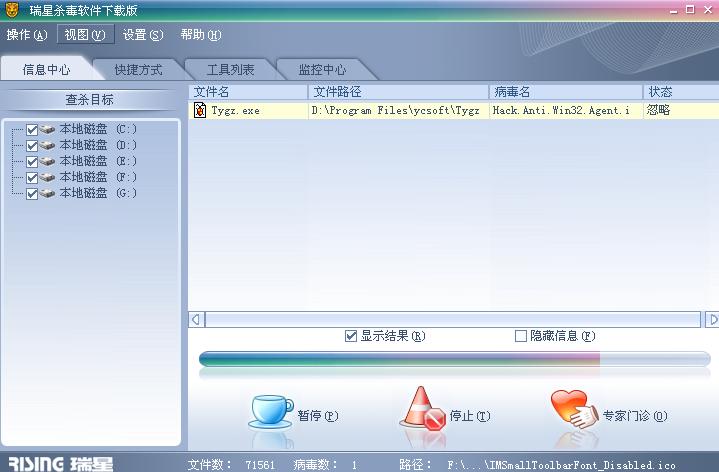Click the 专家门诊(O) button label
The width and height of the screenshot is (719, 472).
coord(635,416)
